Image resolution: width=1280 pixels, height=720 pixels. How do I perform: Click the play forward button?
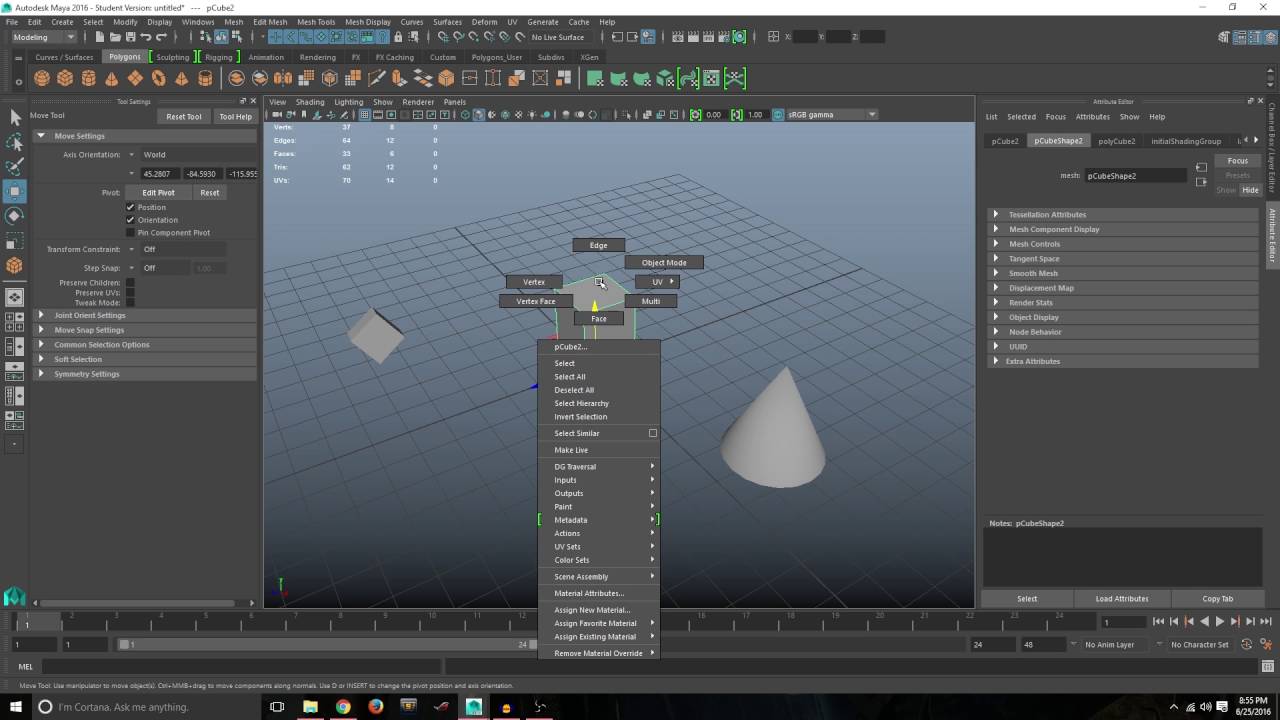point(1219,622)
